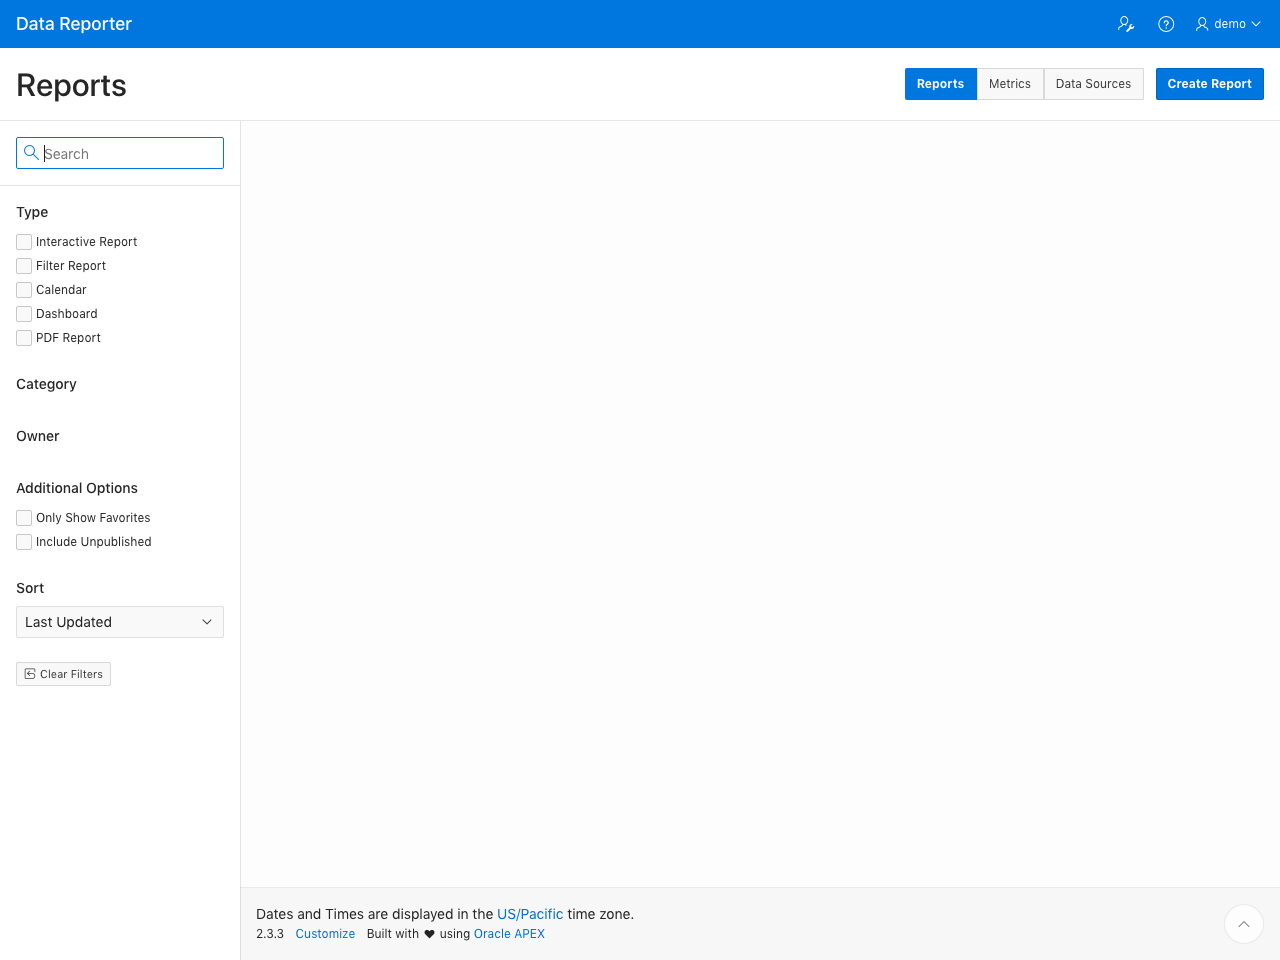Toggle the Calendar type checkbox

click(x=24, y=290)
